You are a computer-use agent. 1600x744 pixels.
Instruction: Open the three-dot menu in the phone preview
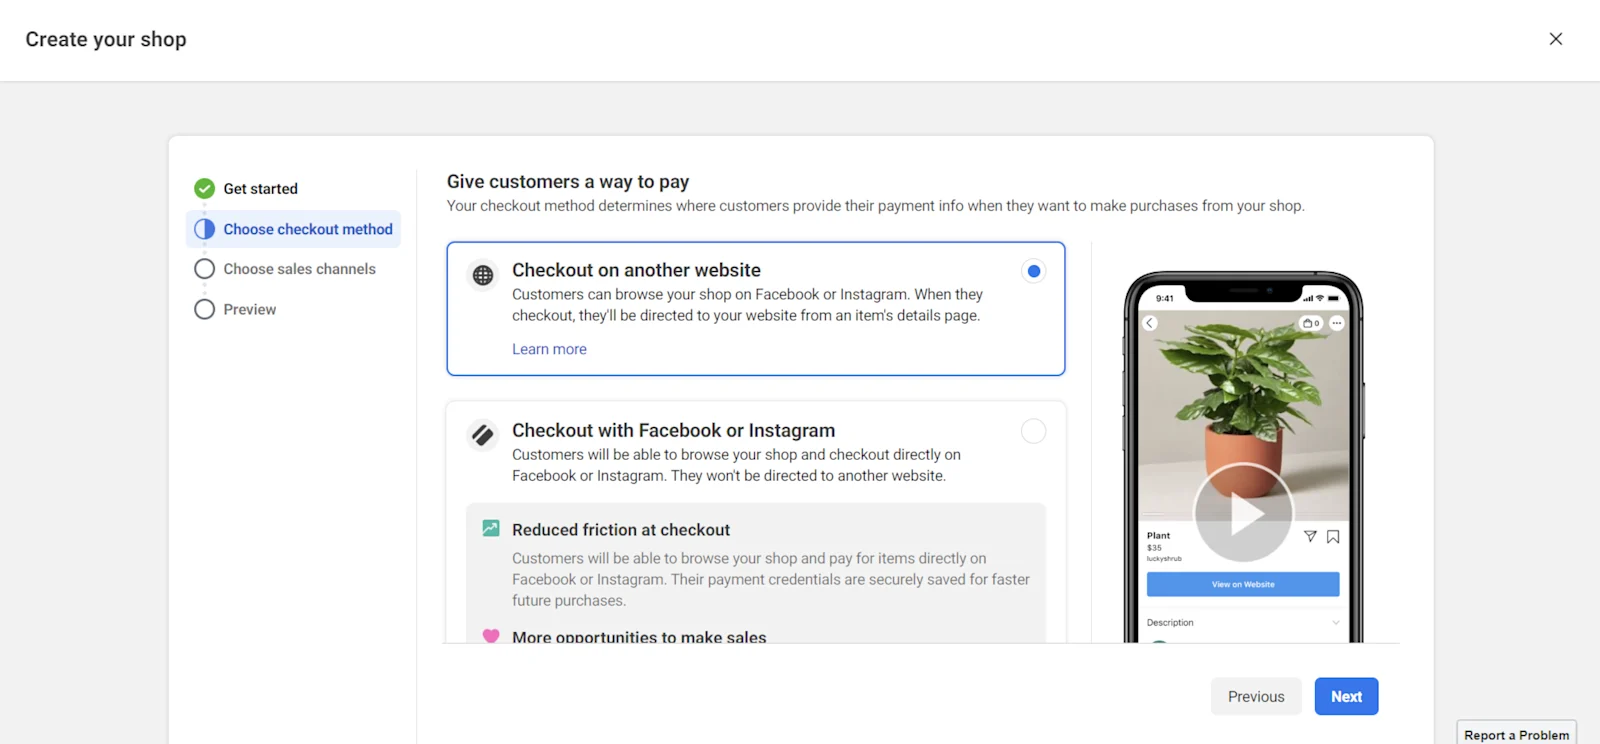click(1336, 322)
